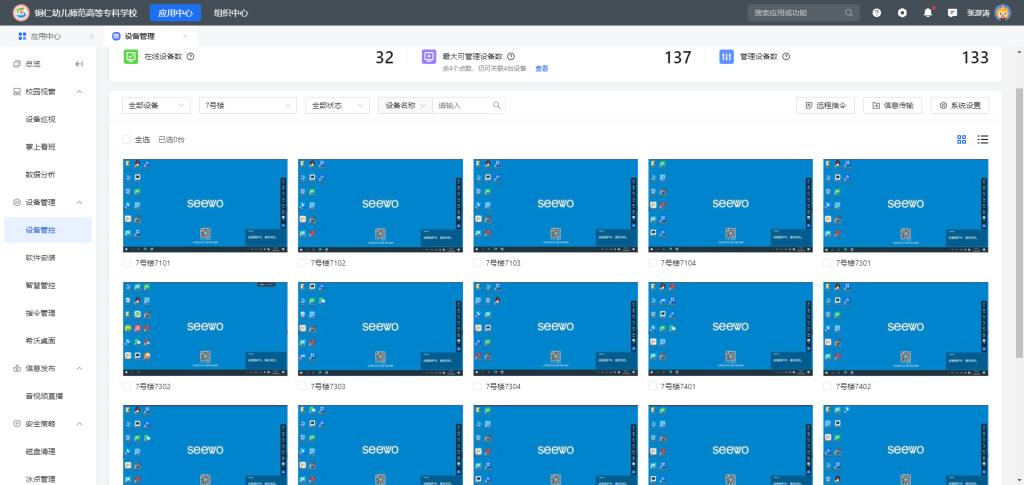Click help icon beside 管理设备数
This screenshot has width=1024, height=485.
pyautogui.click(x=786, y=56)
